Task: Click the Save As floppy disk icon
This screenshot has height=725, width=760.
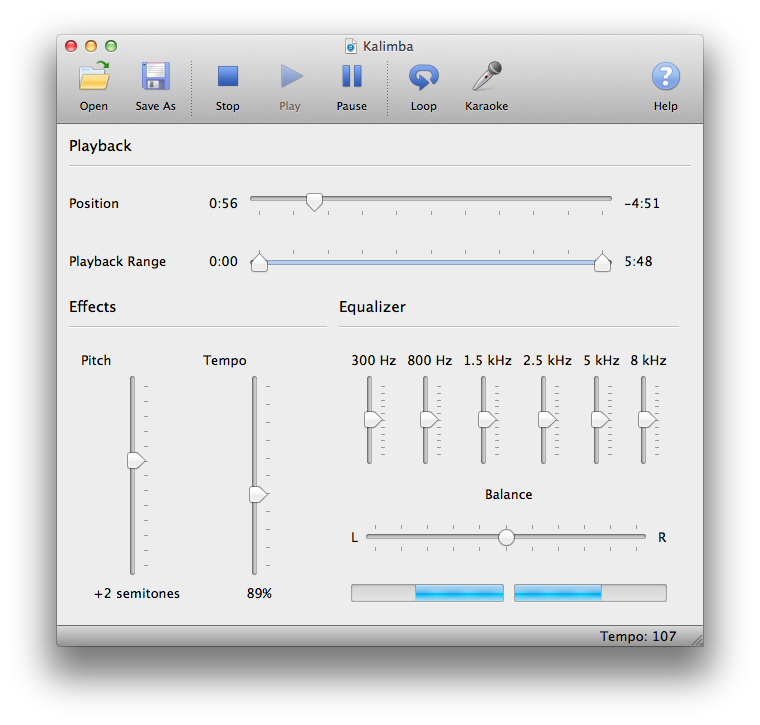Action: [156, 76]
